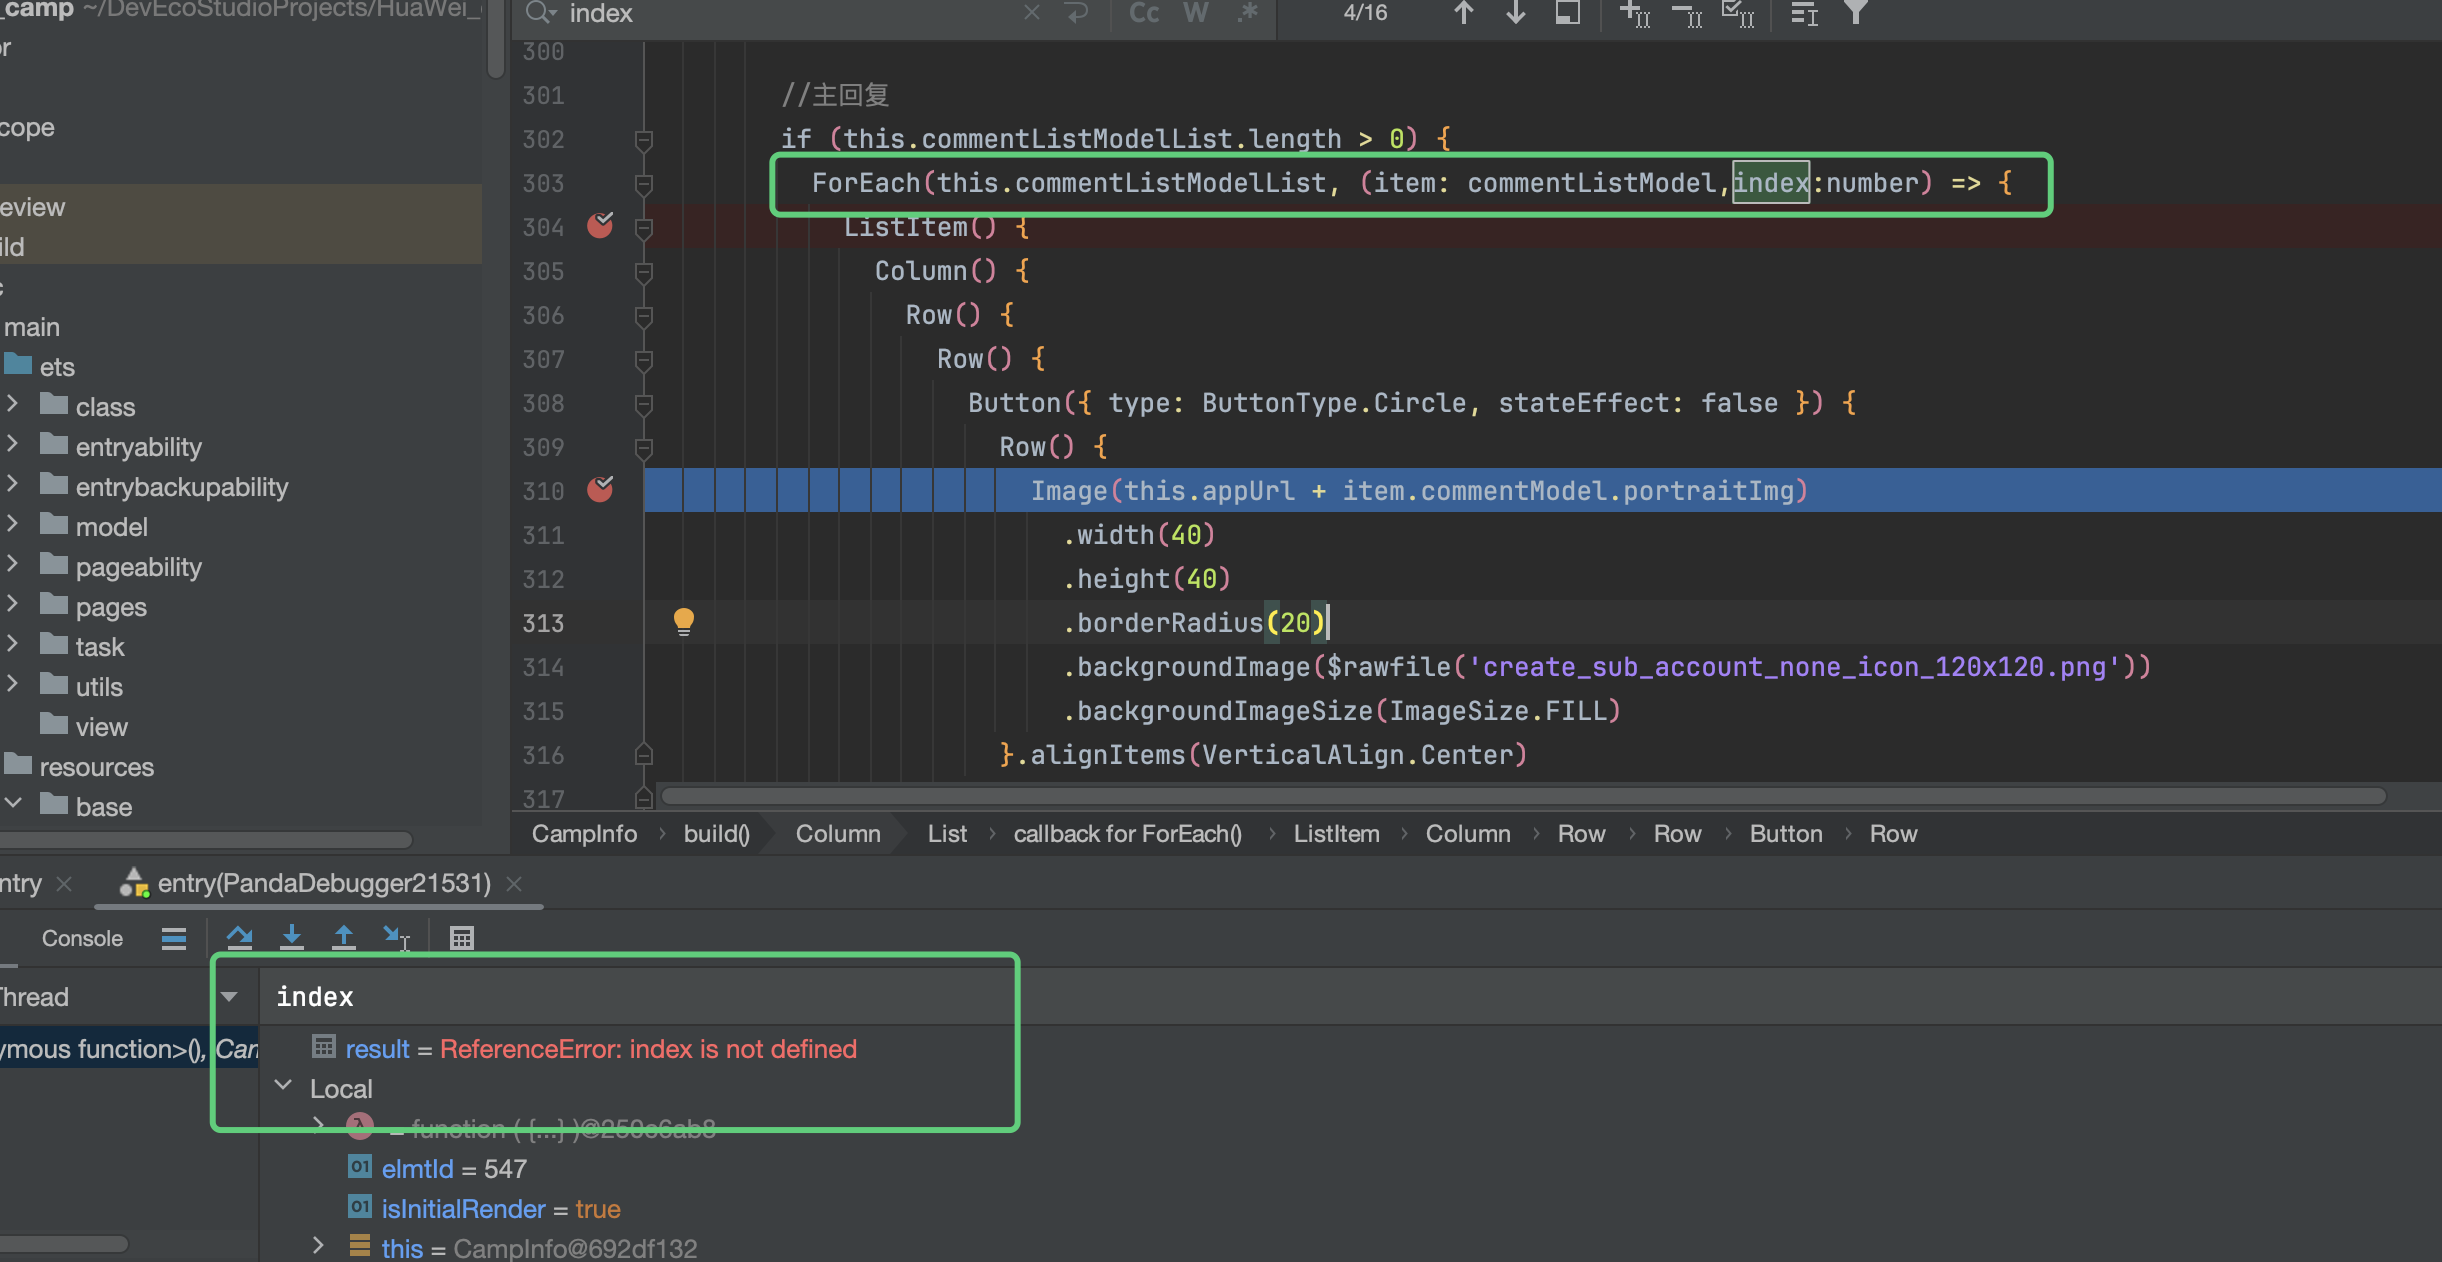Click Button breadcrumb
Screen dimensions: 2442x1262
1786,834
